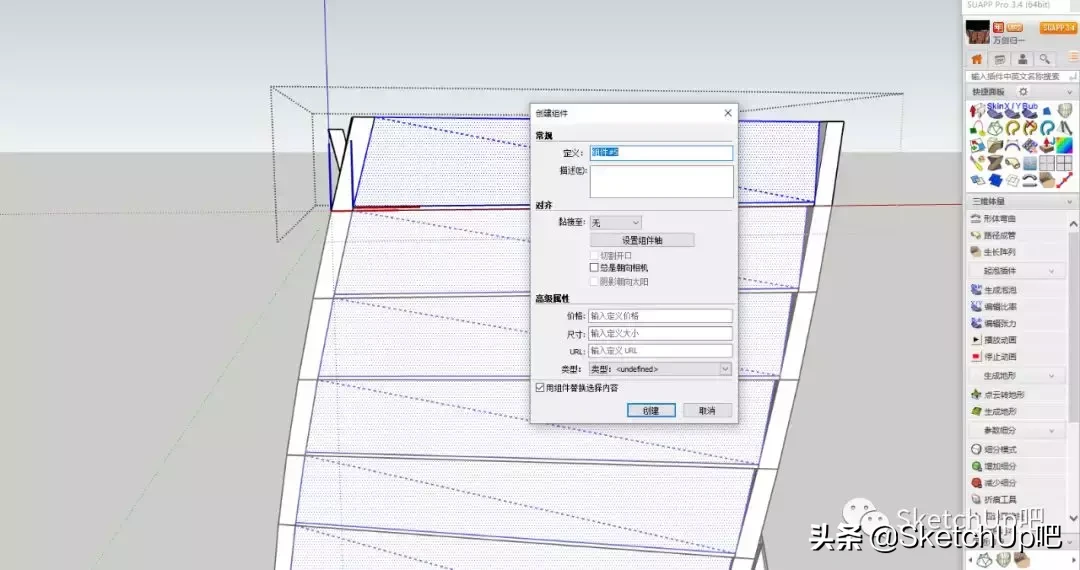Screen dimensions: 1080x570
Task: Click the 定义 name input field
Action: coord(661,152)
